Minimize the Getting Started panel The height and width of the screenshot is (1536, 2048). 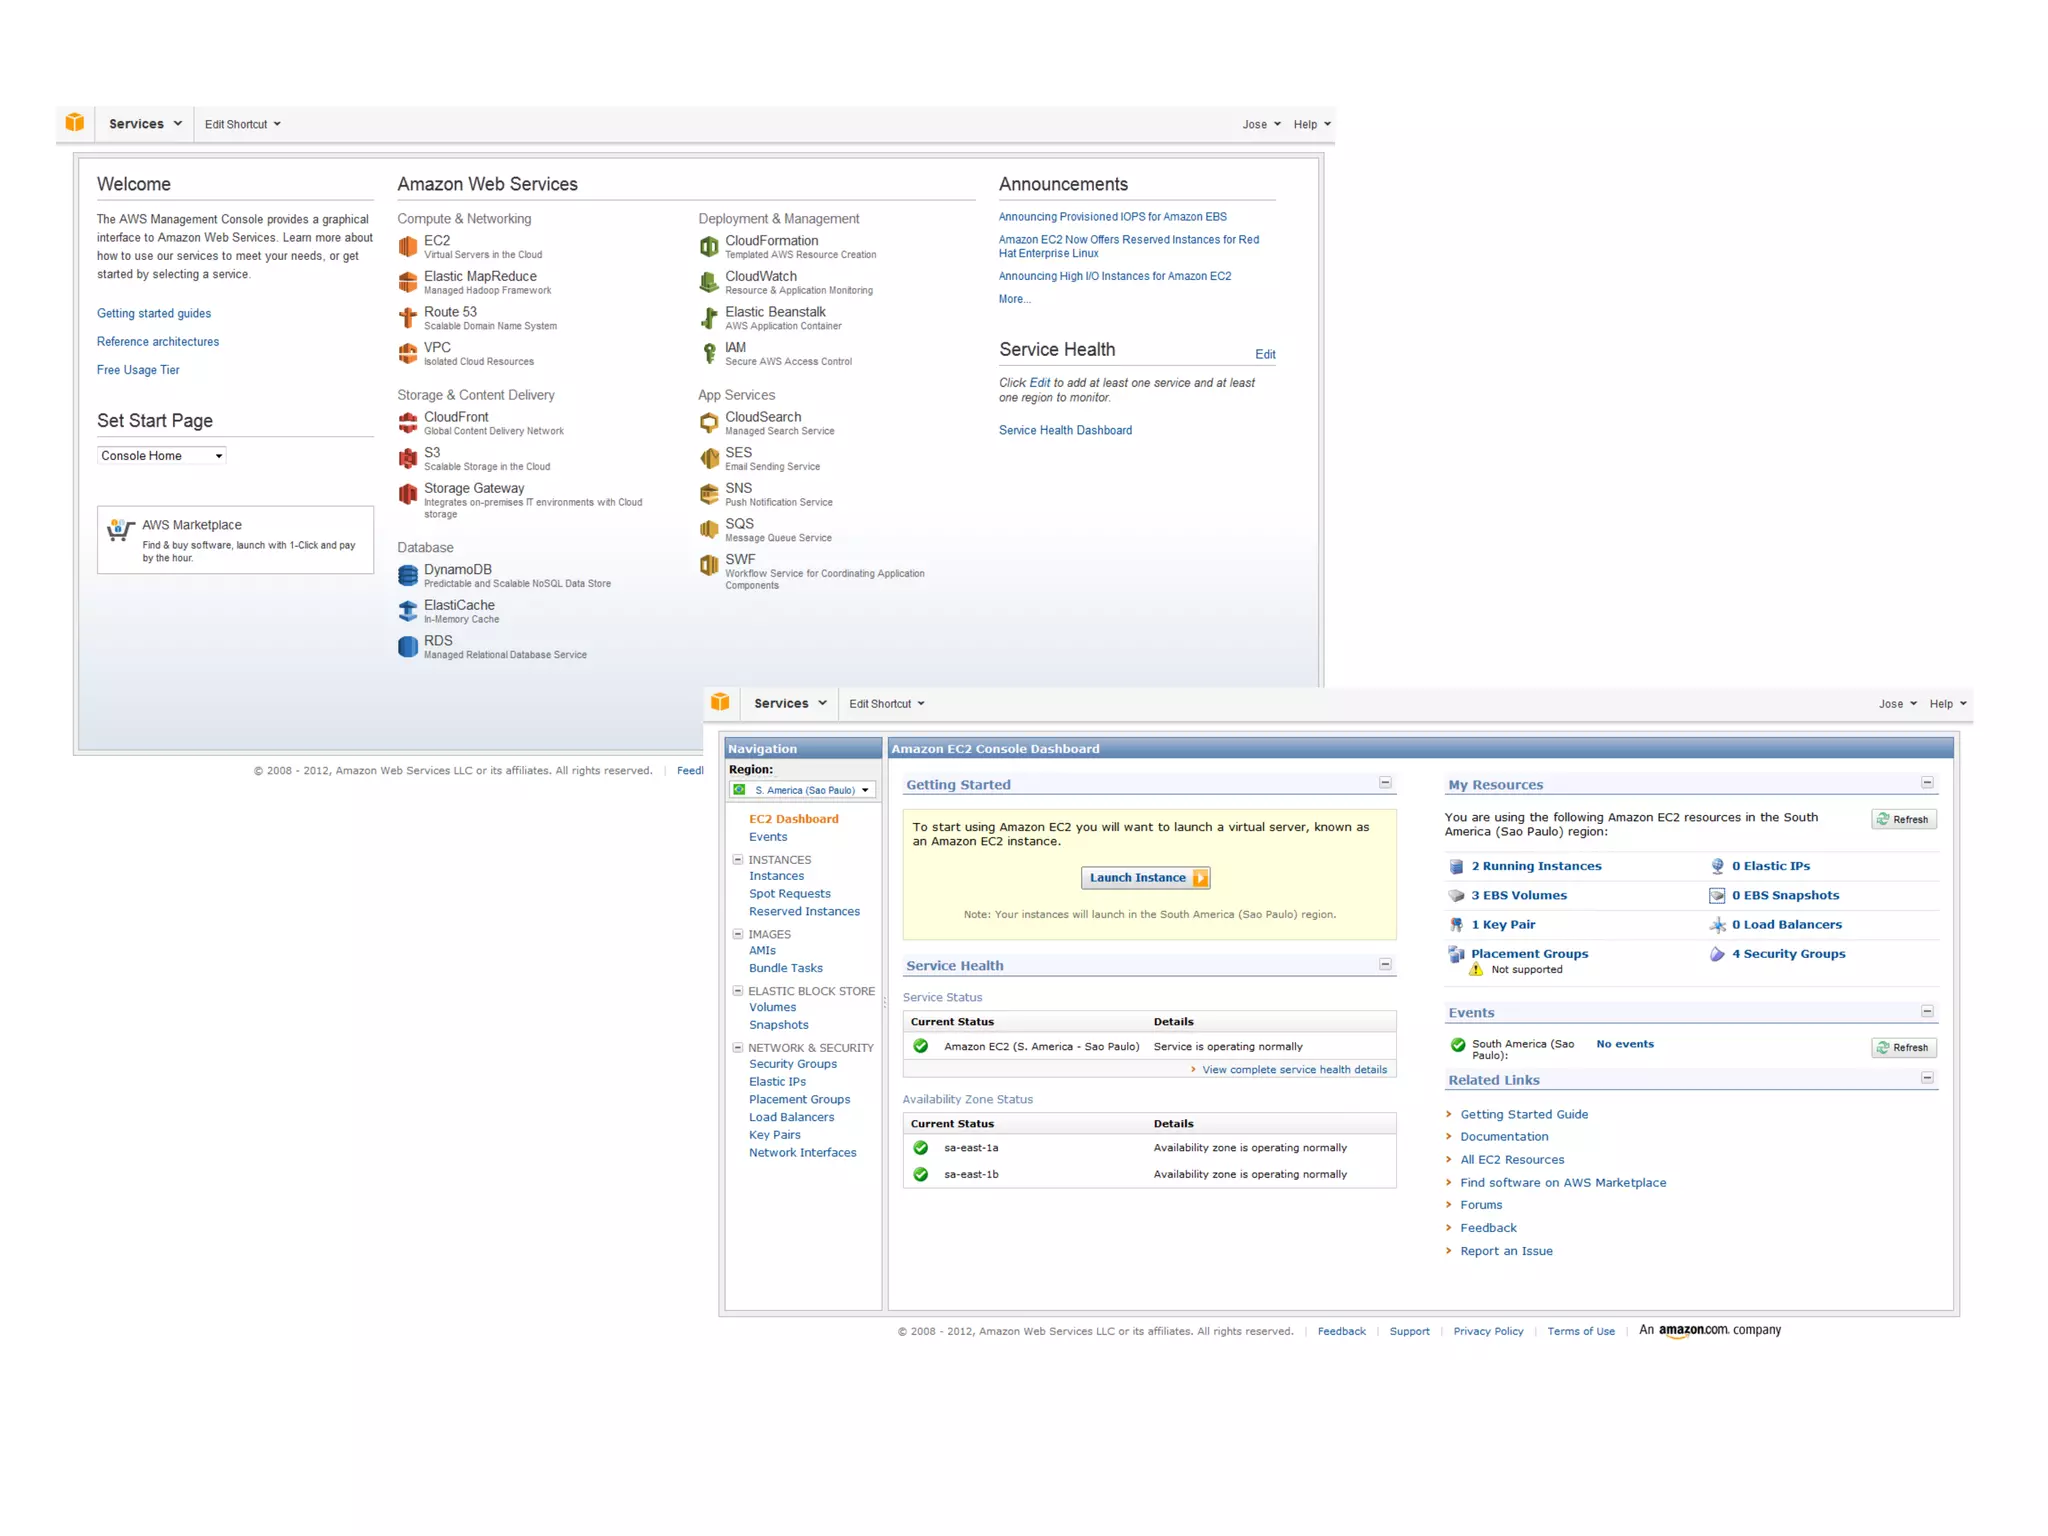tap(1385, 783)
